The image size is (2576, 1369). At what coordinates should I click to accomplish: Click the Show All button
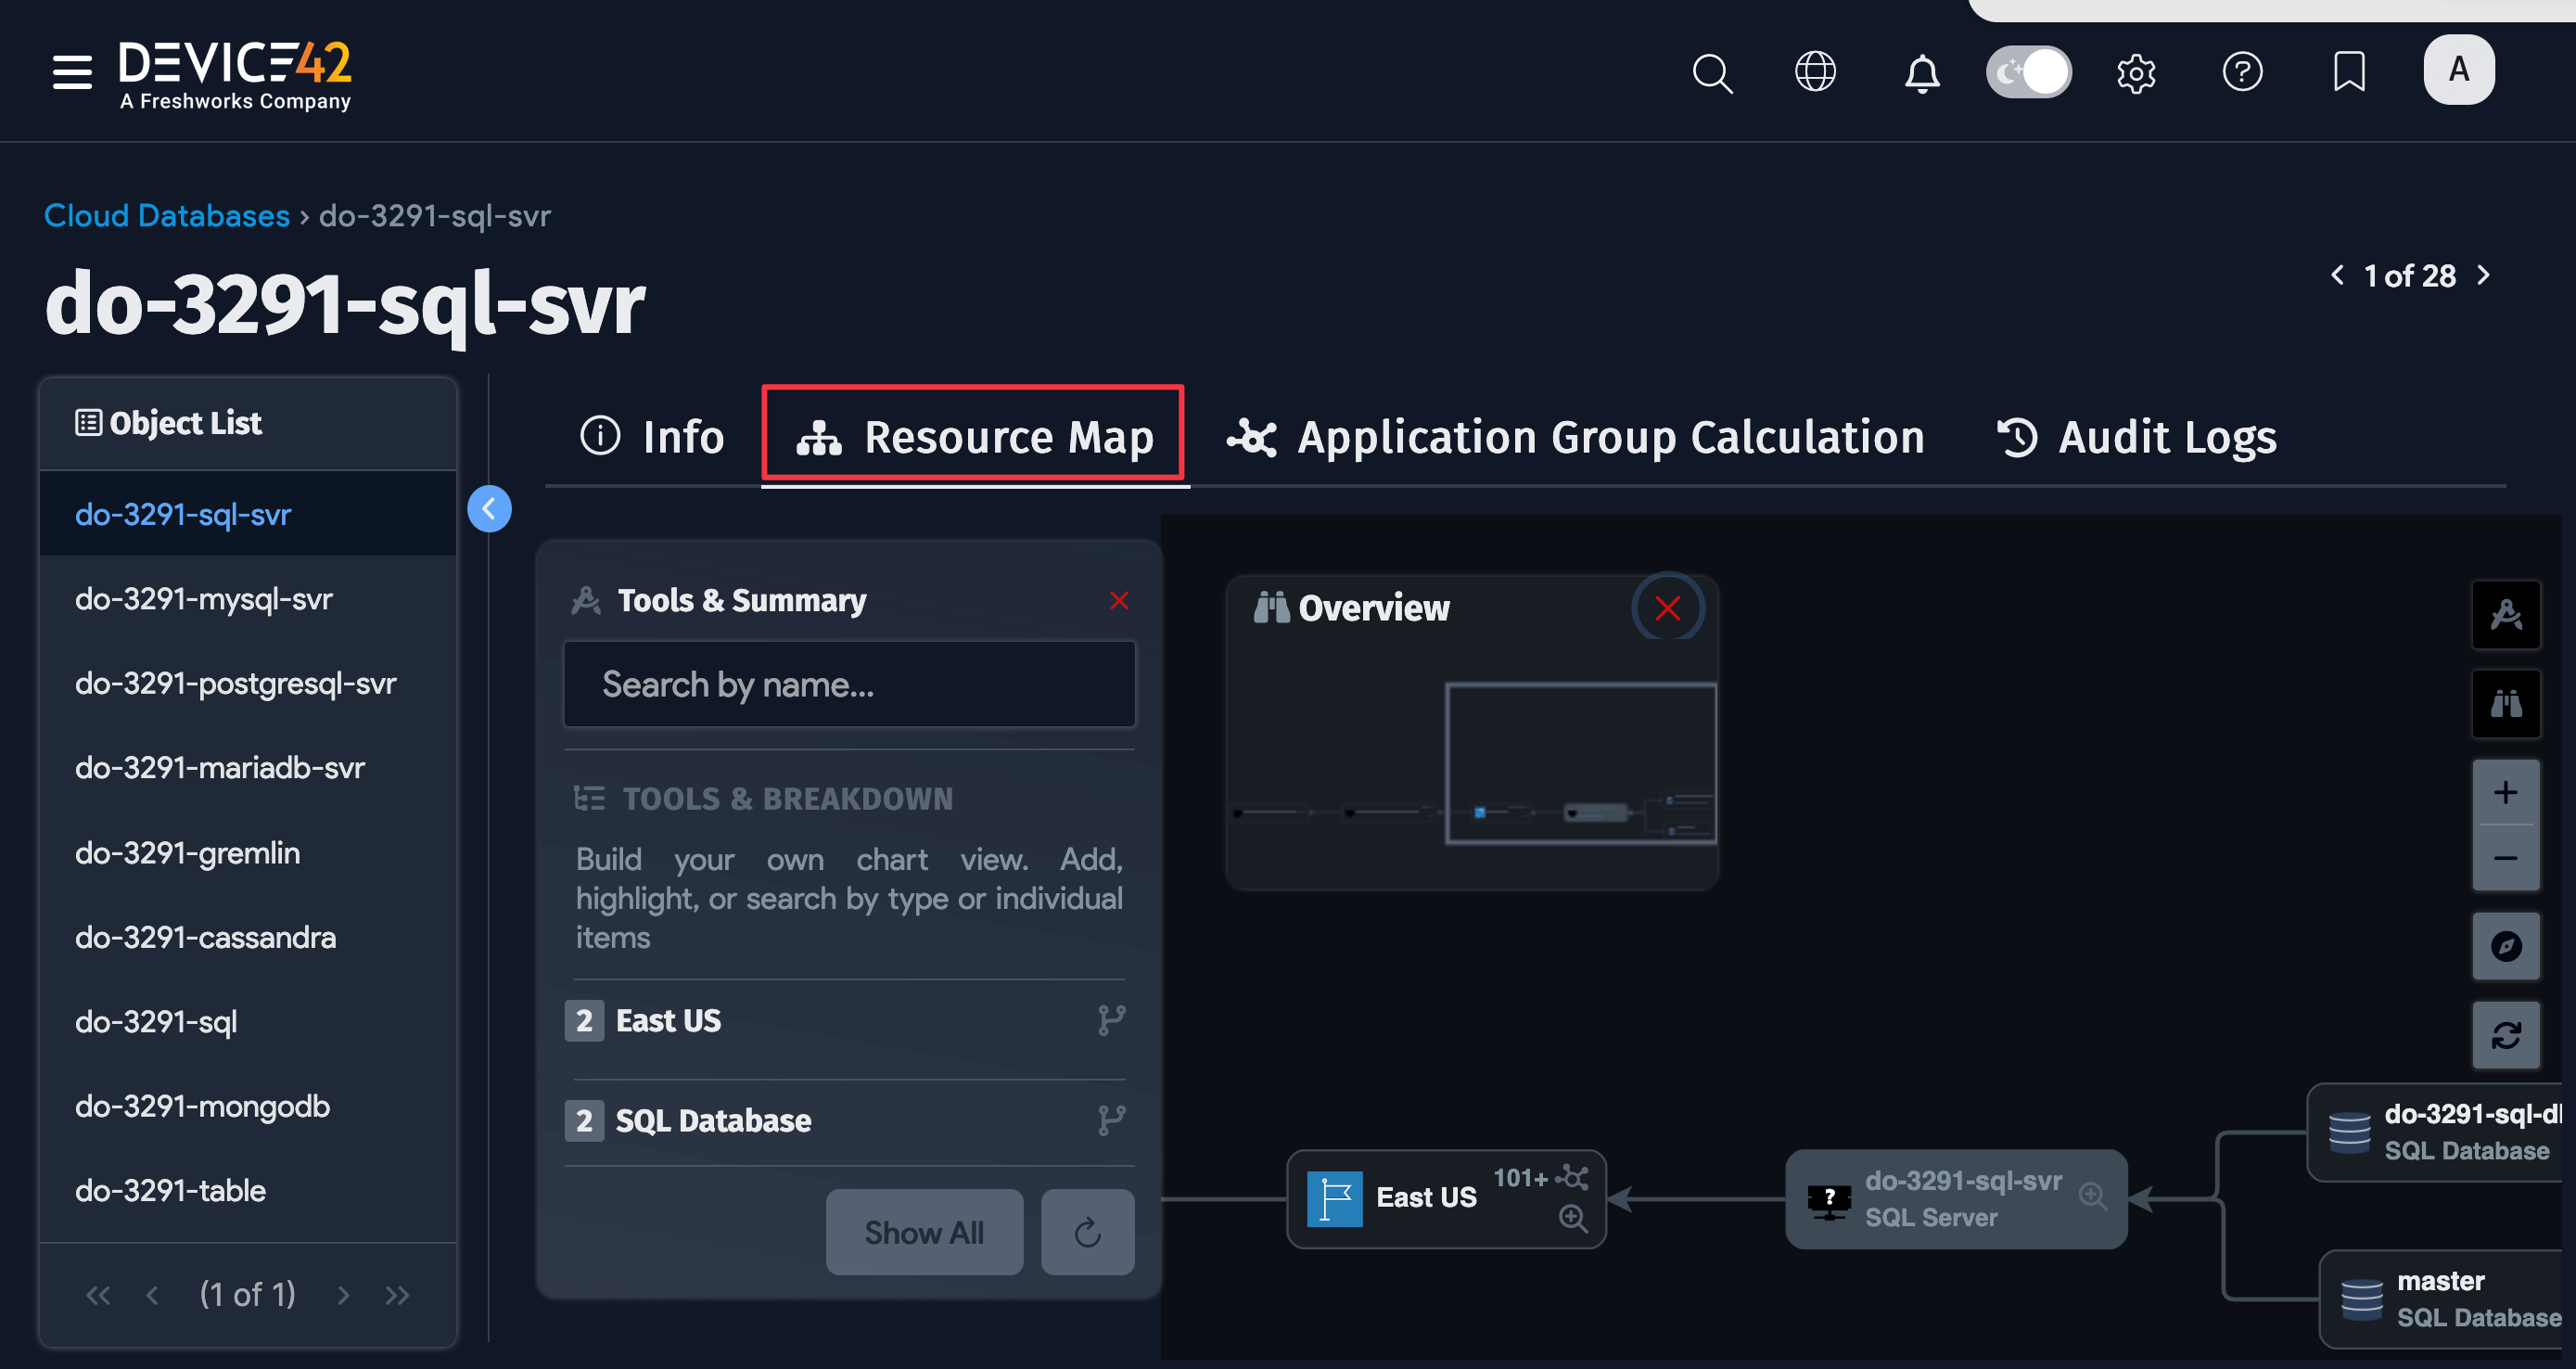[x=923, y=1232]
